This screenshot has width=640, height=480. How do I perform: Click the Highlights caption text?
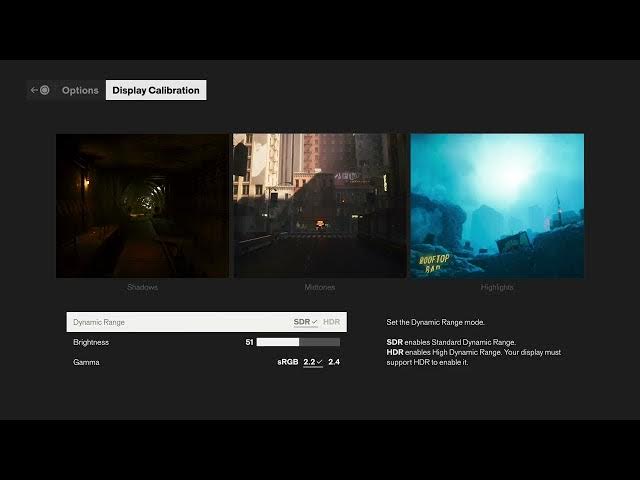click(497, 287)
